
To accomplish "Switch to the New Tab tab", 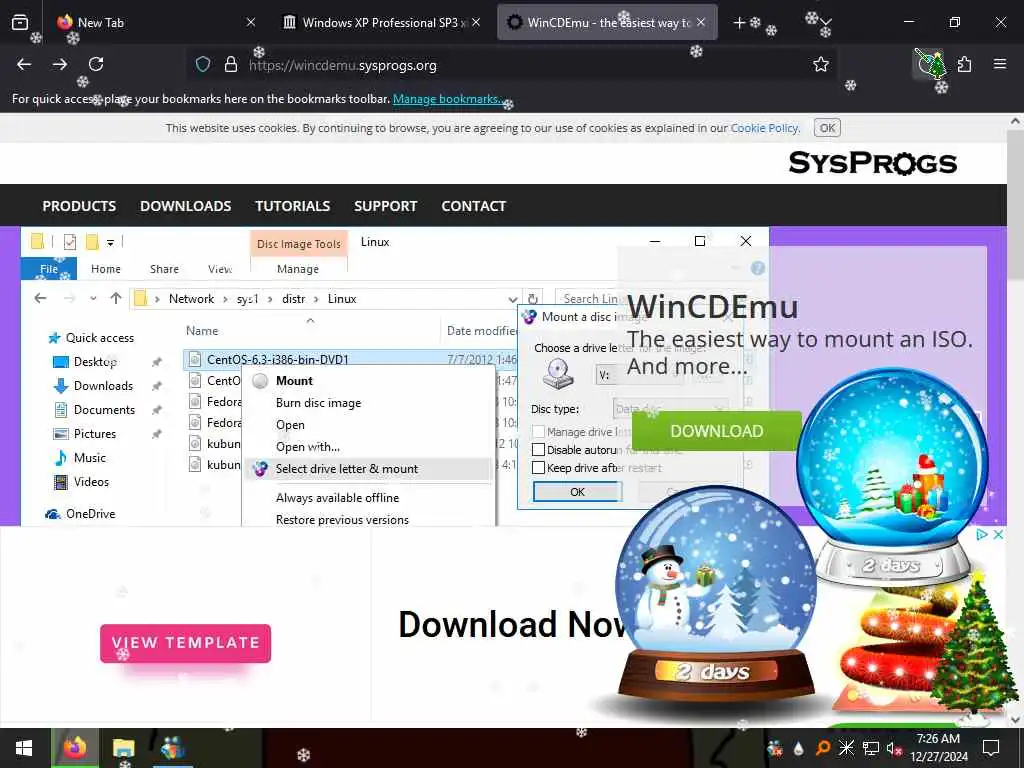I will pyautogui.click(x=152, y=22).
